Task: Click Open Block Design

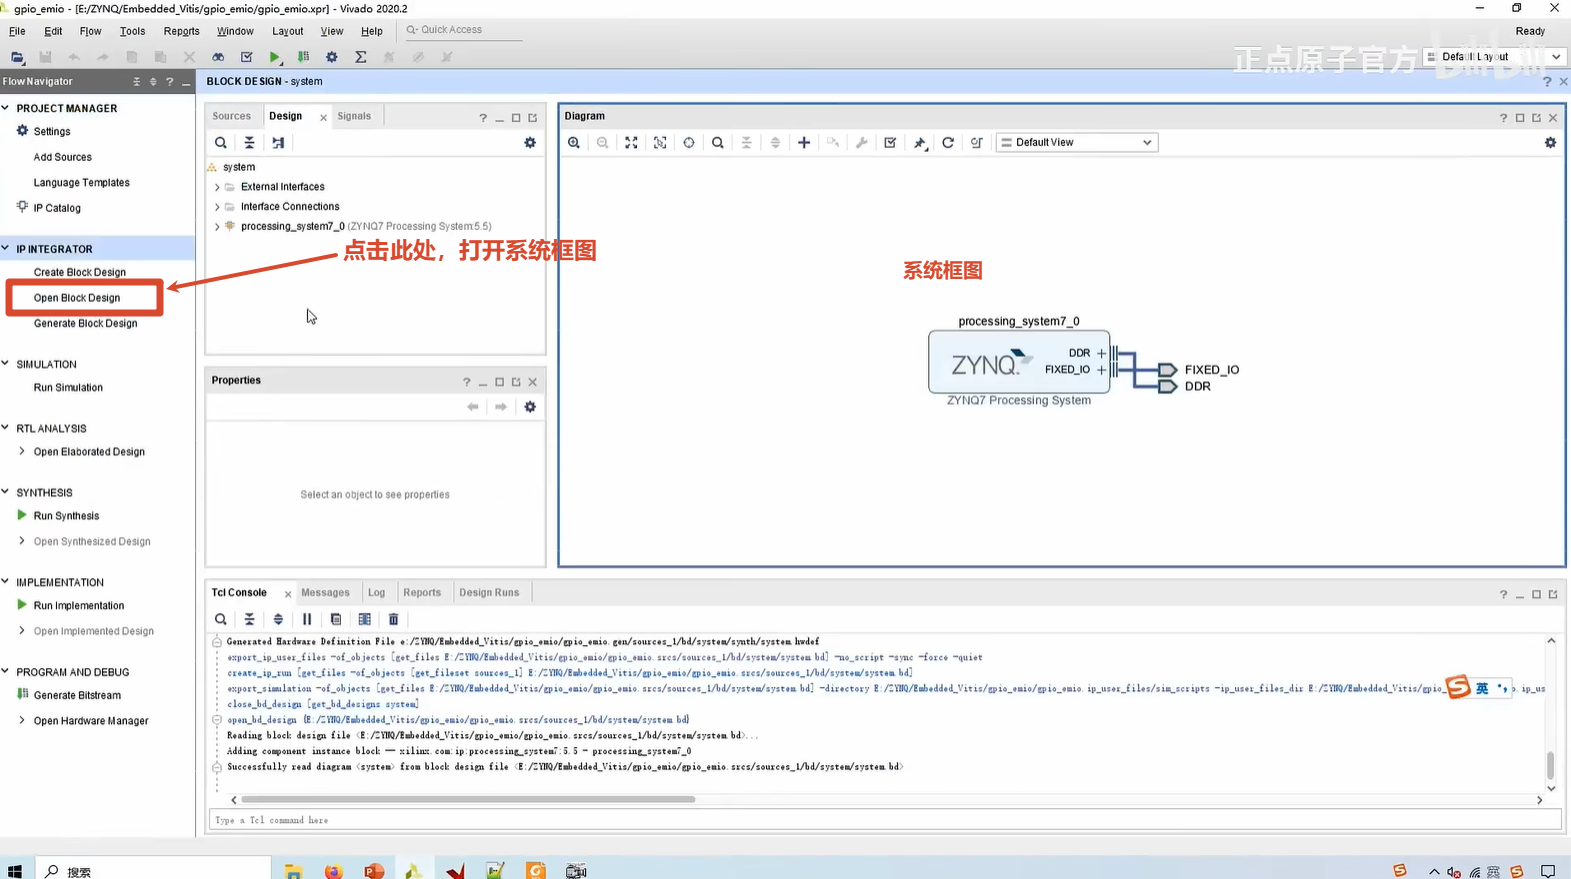Action: 77,298
